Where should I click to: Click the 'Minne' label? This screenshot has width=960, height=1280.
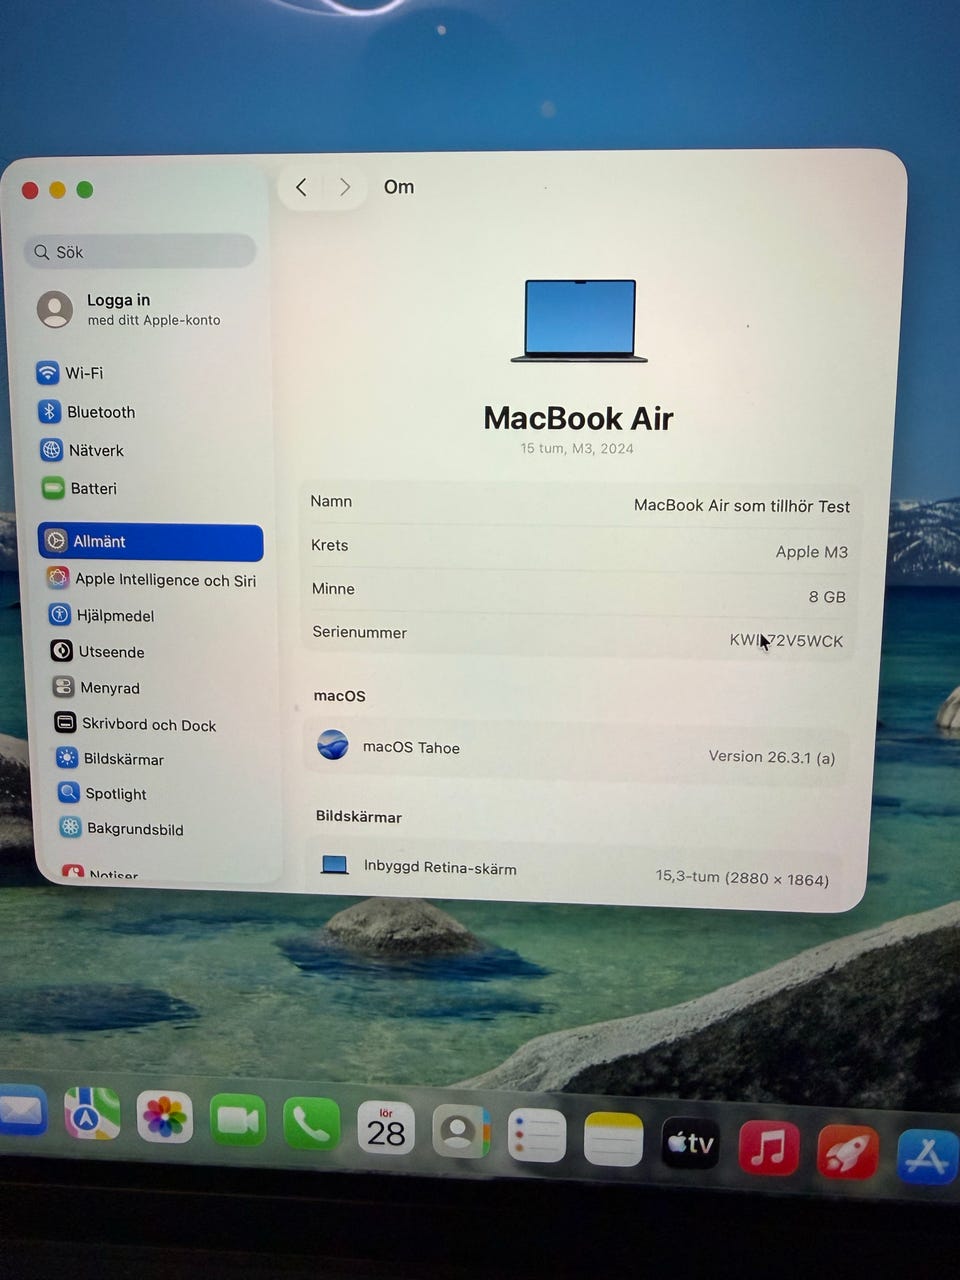point(333,589)
